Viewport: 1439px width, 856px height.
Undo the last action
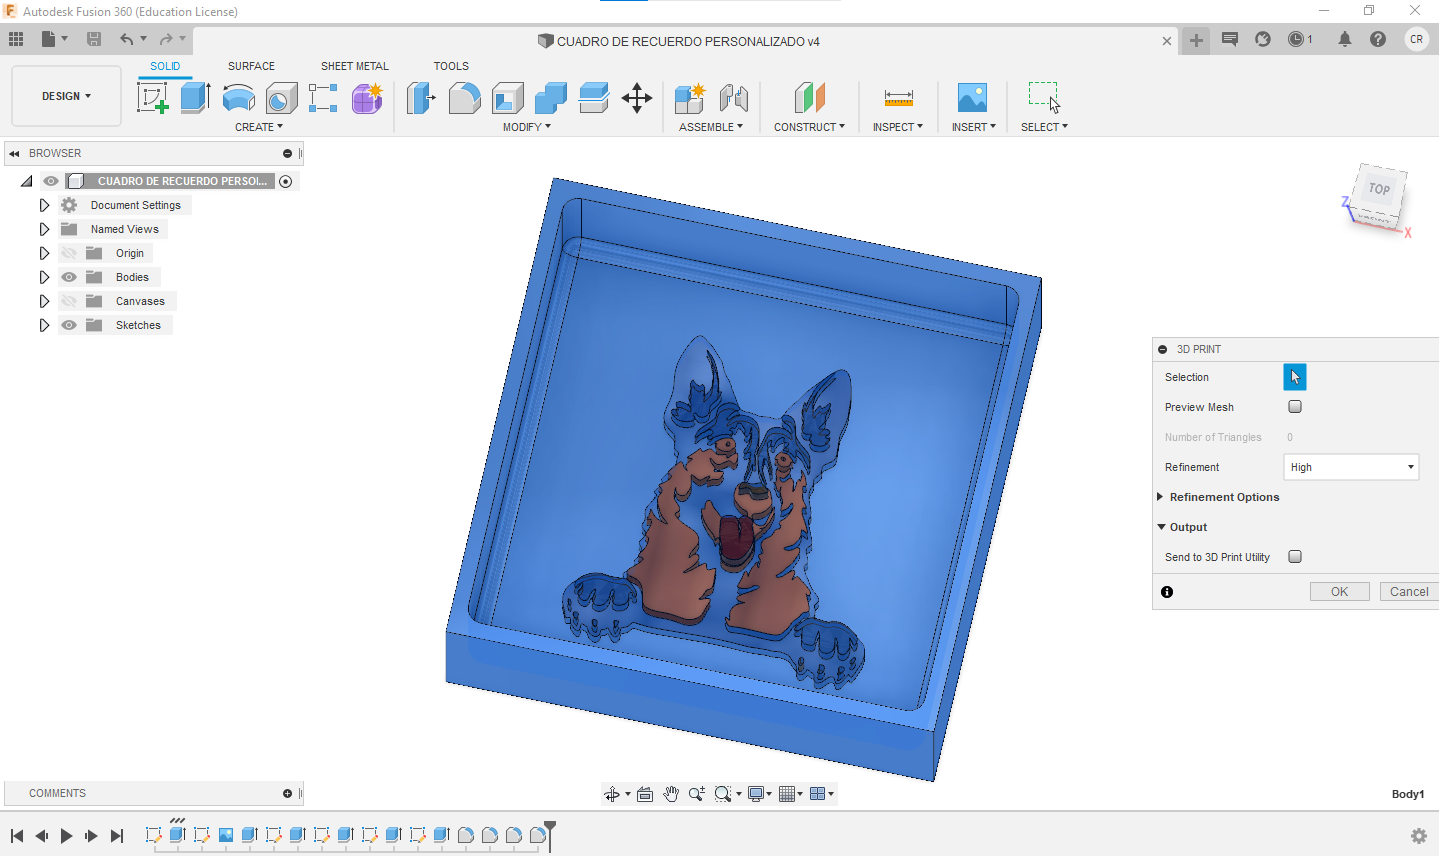126,39
